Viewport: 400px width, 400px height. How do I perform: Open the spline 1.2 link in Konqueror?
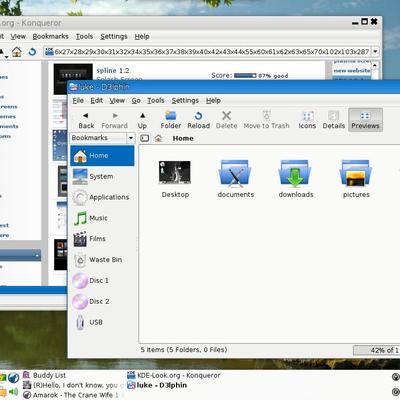click(113, 71)
